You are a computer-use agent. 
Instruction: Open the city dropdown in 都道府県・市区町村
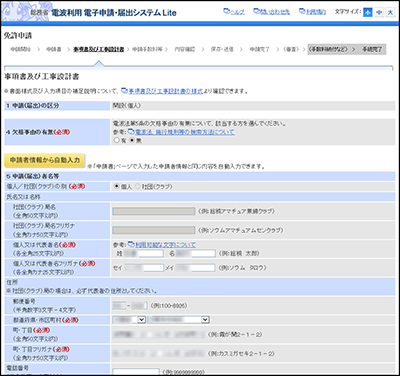pyautogui.click(x=179, y=320)
